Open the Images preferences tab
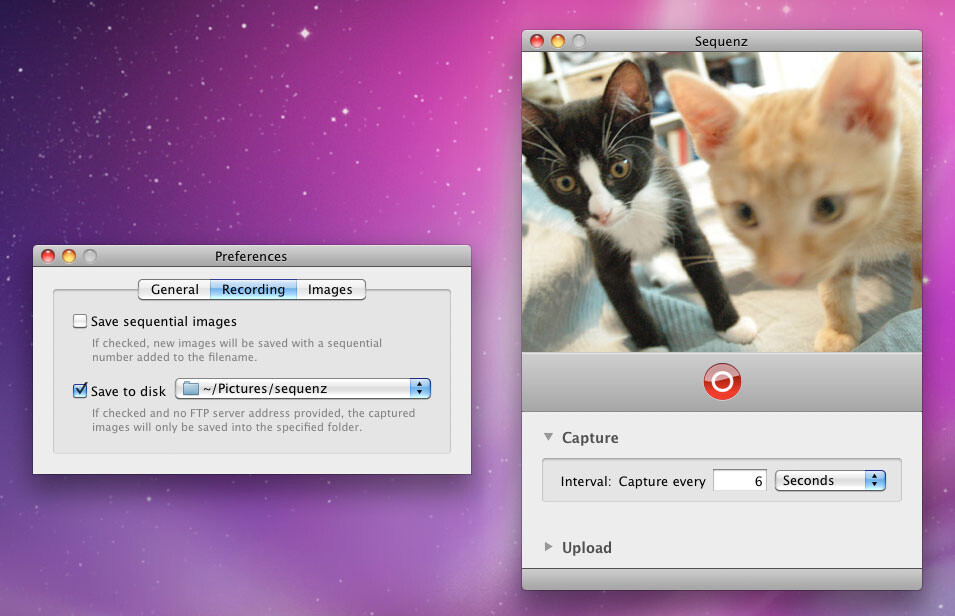 coord(330,290)
